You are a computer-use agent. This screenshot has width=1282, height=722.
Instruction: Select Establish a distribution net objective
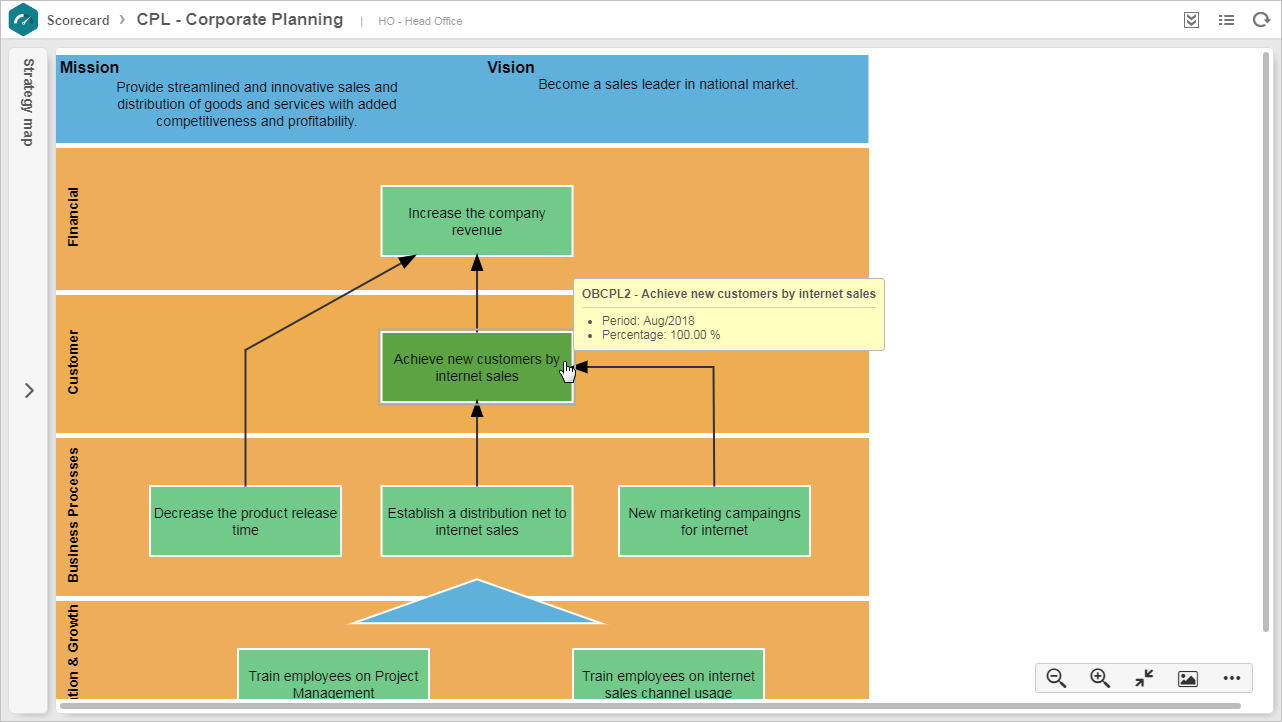point(477,521)
